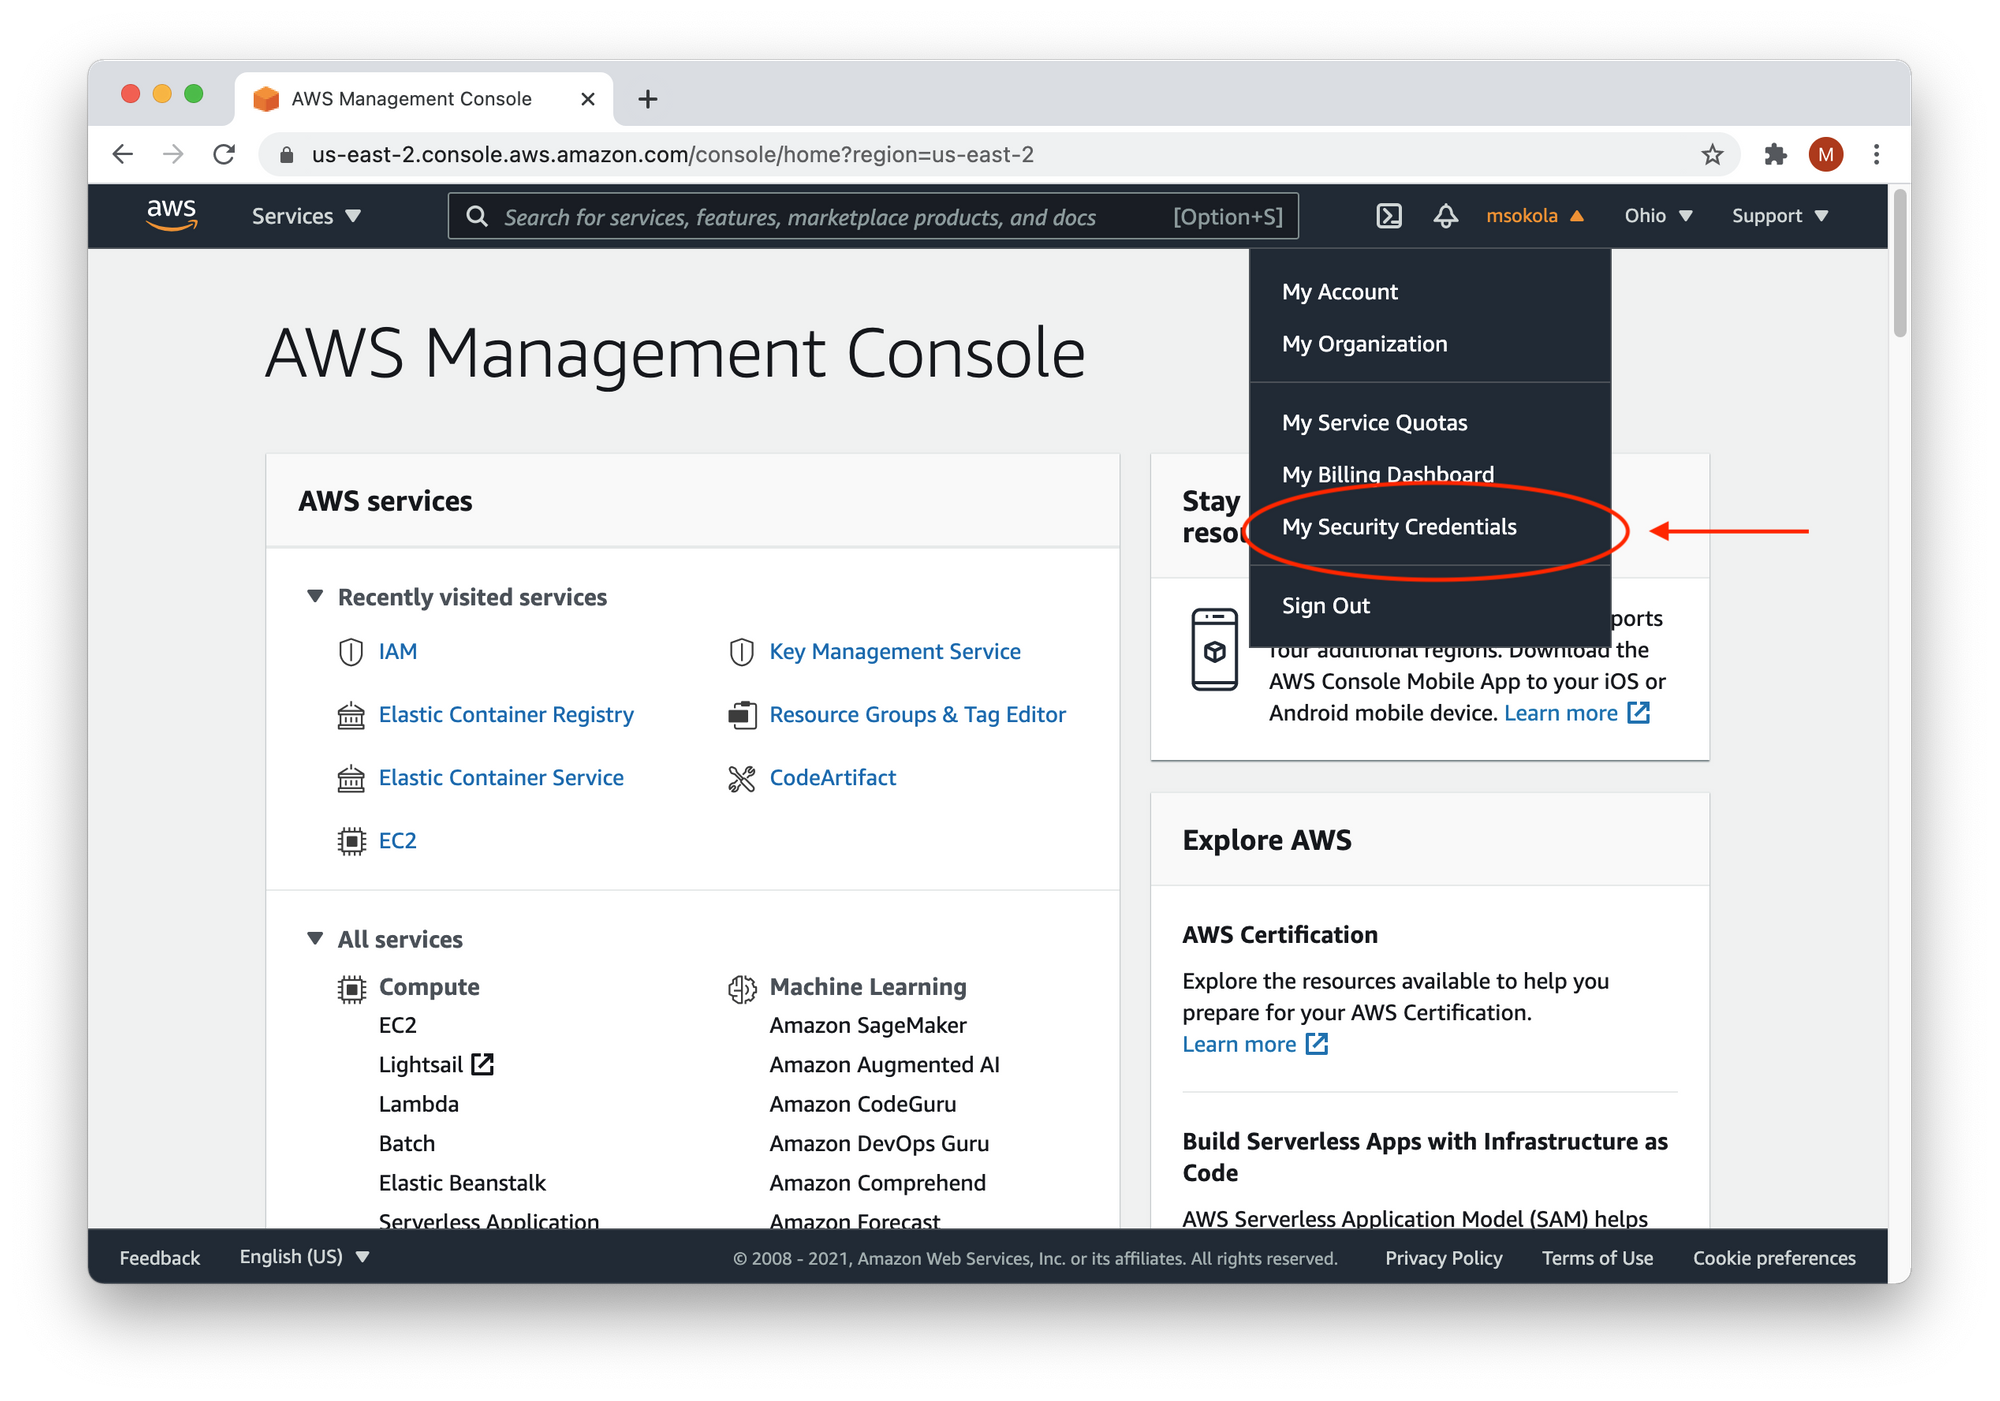Open the Resource Groups & Tag Editor link
Screen dimensions: 2000x1401
[x=917, y=715]
